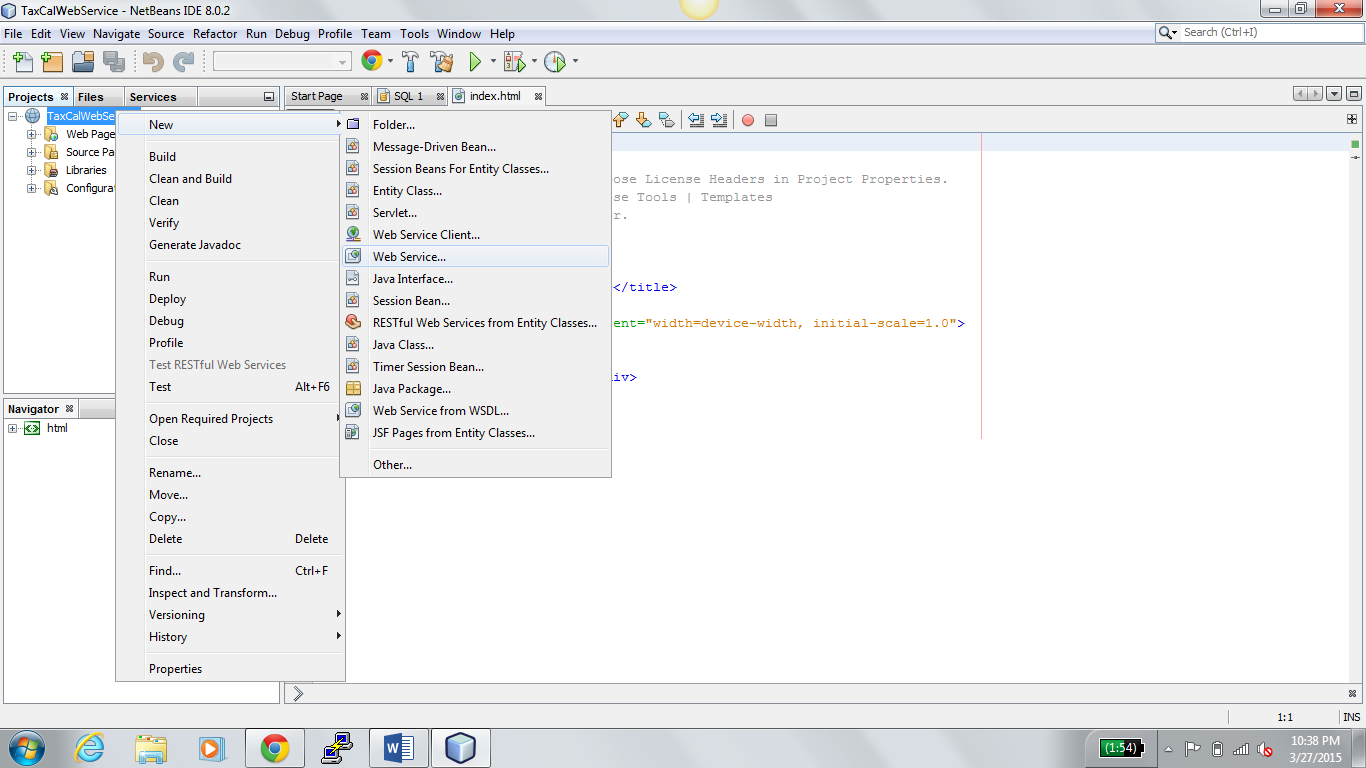1366x768 pixels.
Task: Run the project with green play icon
Action: coord(476,62)
